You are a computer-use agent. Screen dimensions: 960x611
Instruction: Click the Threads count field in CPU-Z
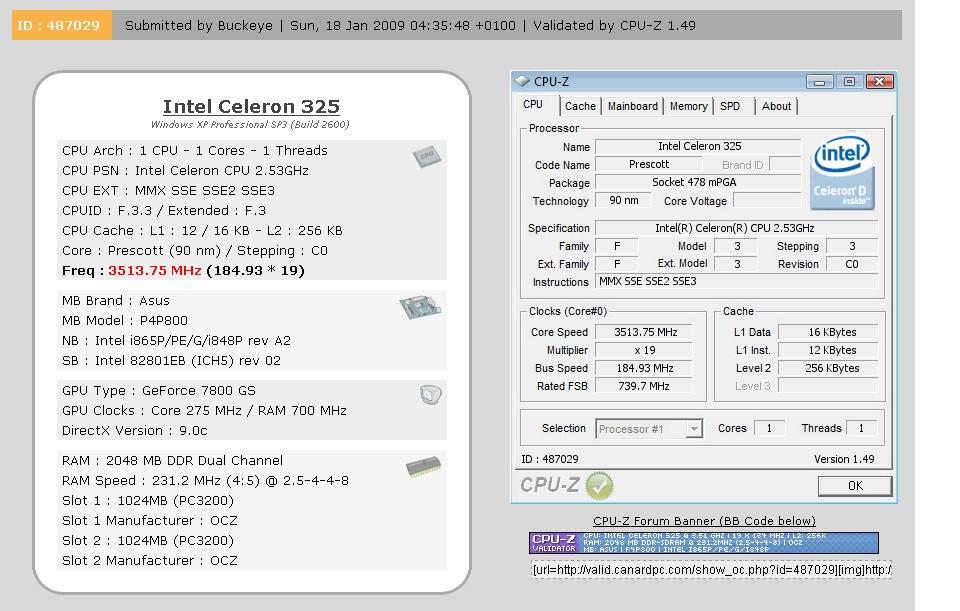point(861,428)
